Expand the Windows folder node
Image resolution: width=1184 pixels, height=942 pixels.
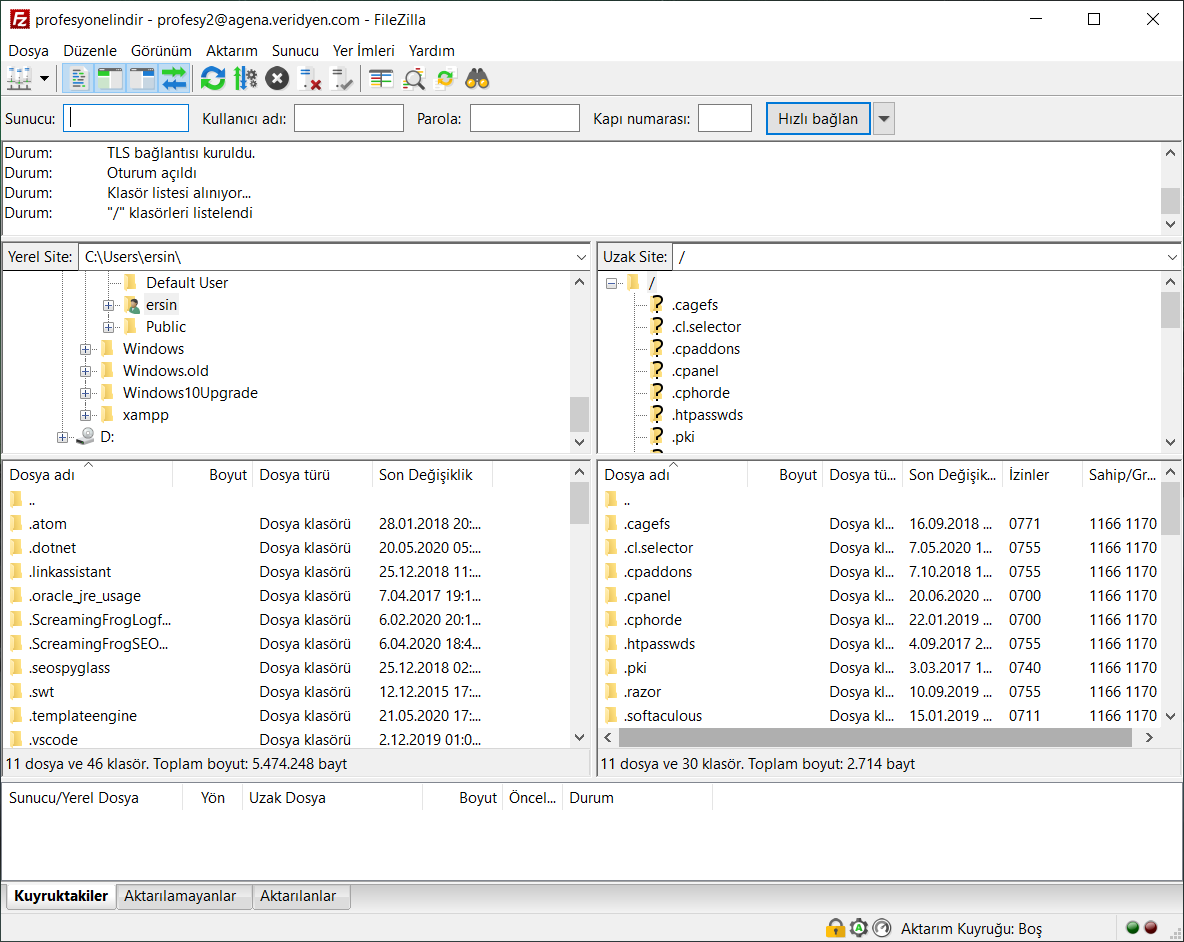(x=85, y=349)
